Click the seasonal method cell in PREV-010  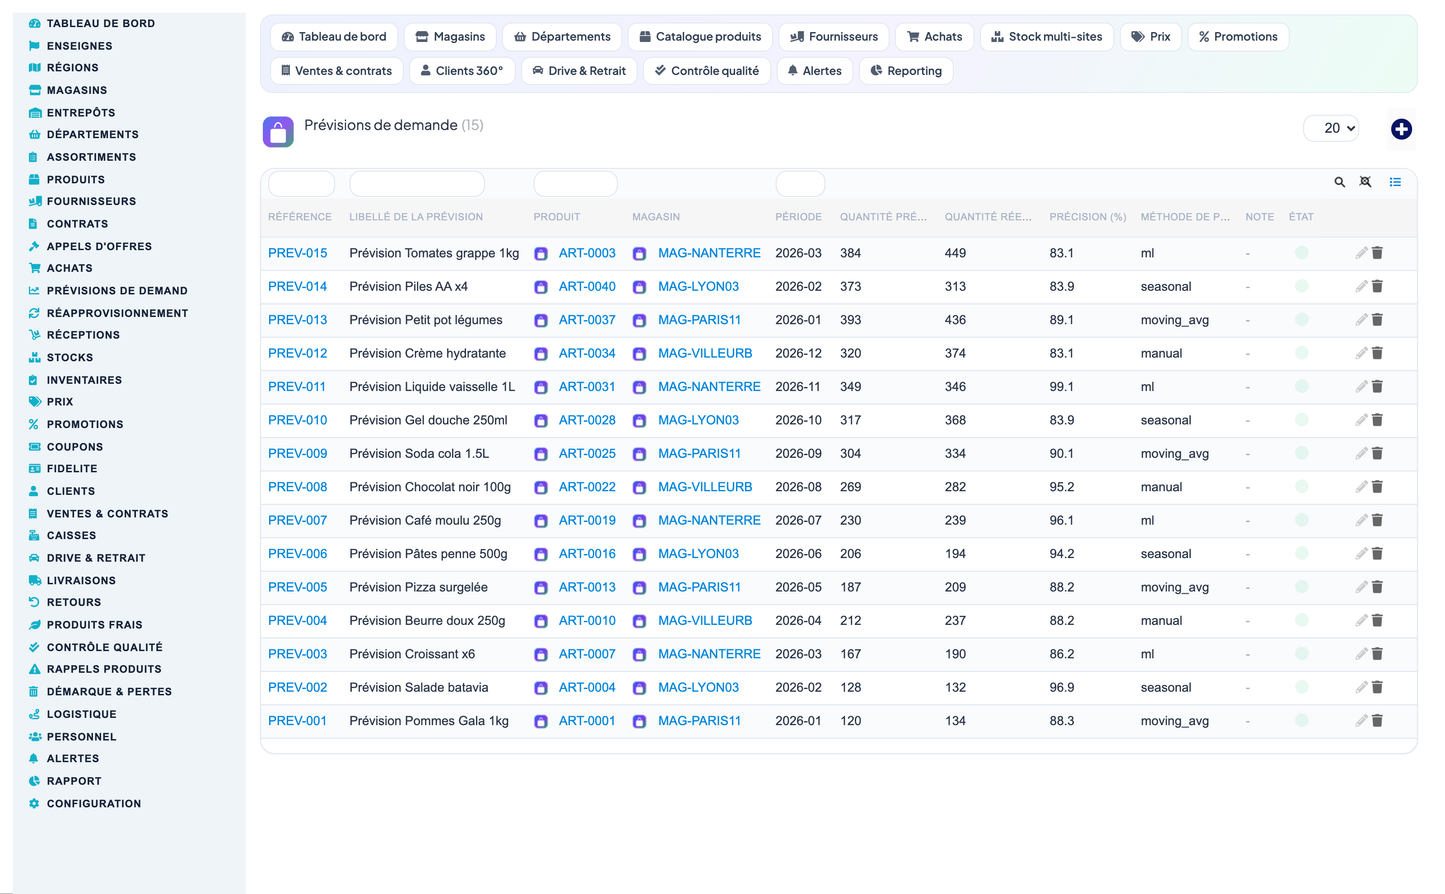(x=1166, y=420)
